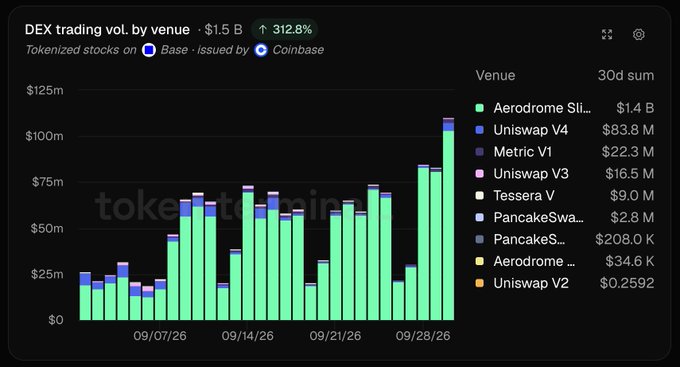Screen dimensions: 680x367
Task: Click the white Tessera V legend swatch
Action: point(479,196)
